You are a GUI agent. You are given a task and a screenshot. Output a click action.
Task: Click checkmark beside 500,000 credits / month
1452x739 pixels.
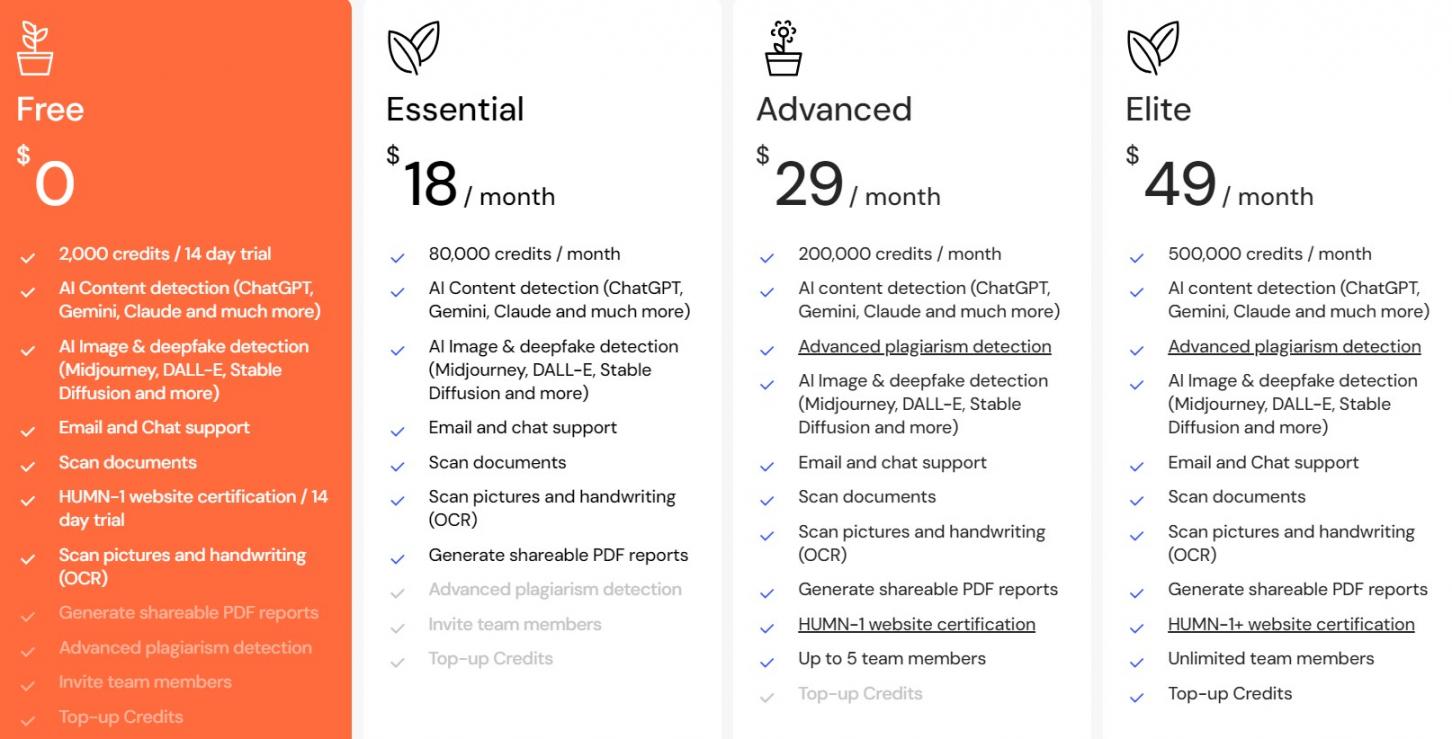click(x=1137, y=257)
